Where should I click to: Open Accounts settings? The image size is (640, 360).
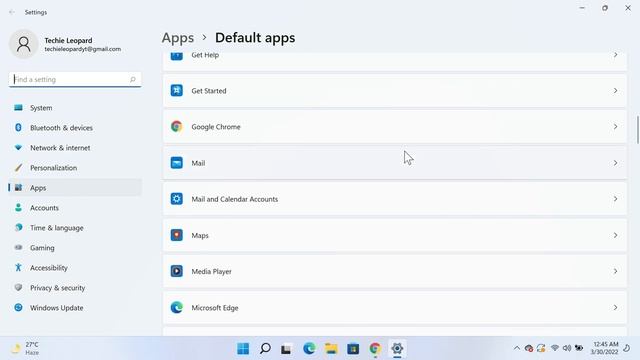pyautogui.click(x=75, y=208)
